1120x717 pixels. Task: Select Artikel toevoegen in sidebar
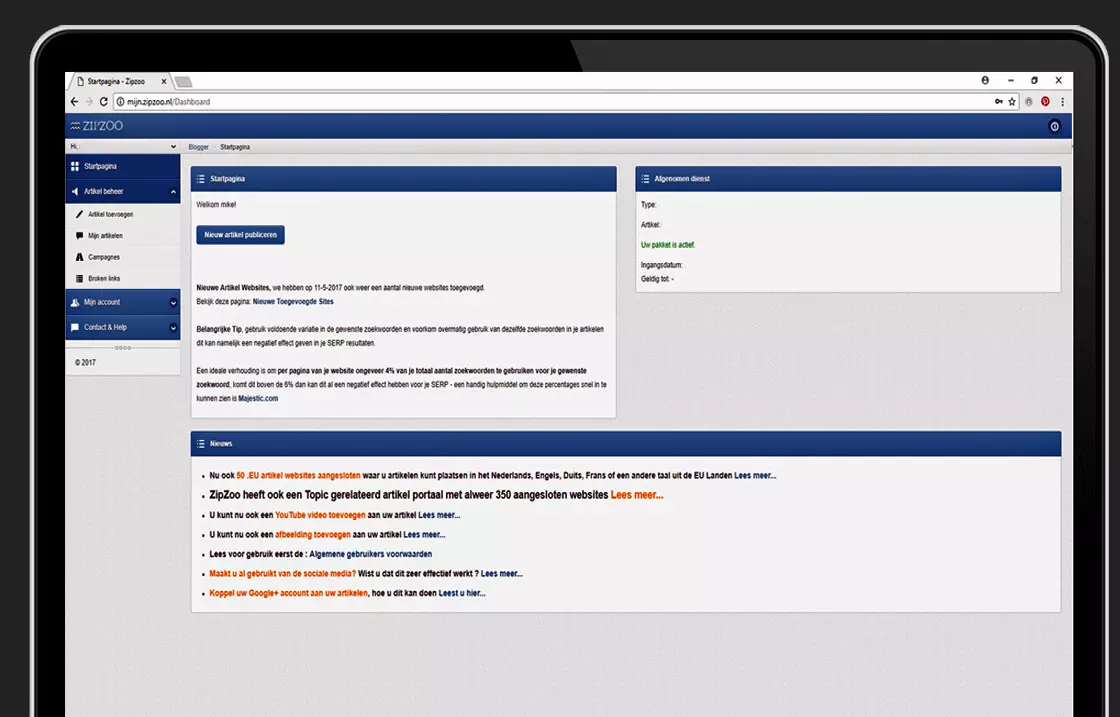110,214
